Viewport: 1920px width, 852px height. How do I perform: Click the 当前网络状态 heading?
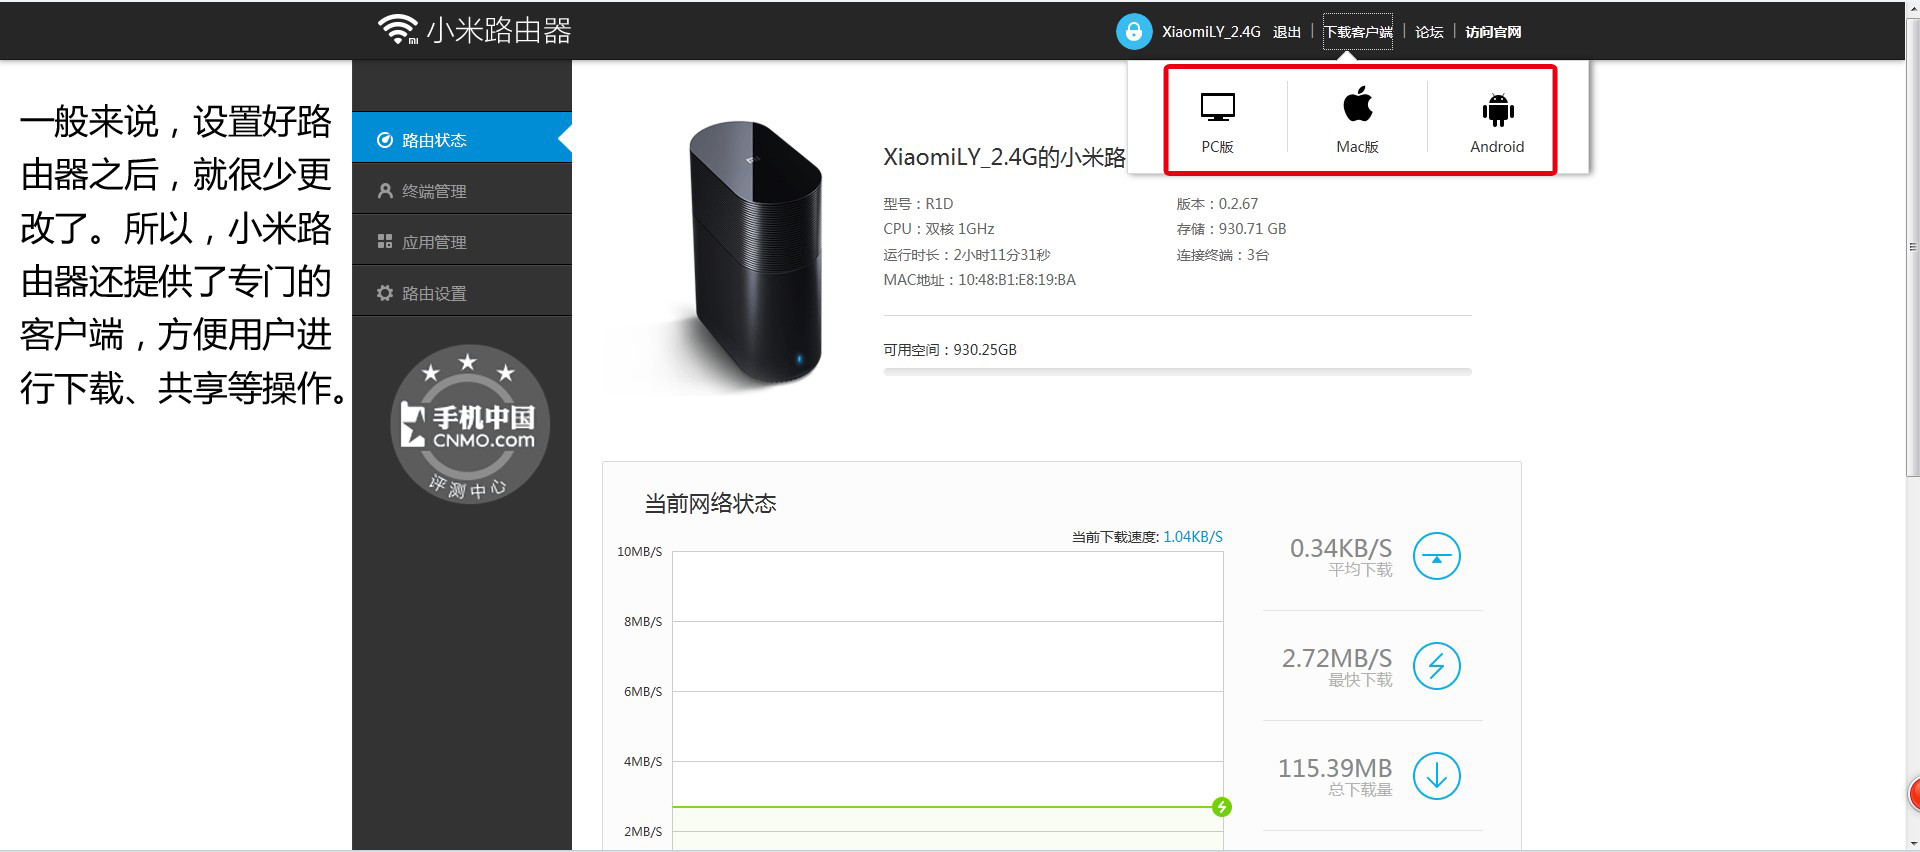click(710, 504)
